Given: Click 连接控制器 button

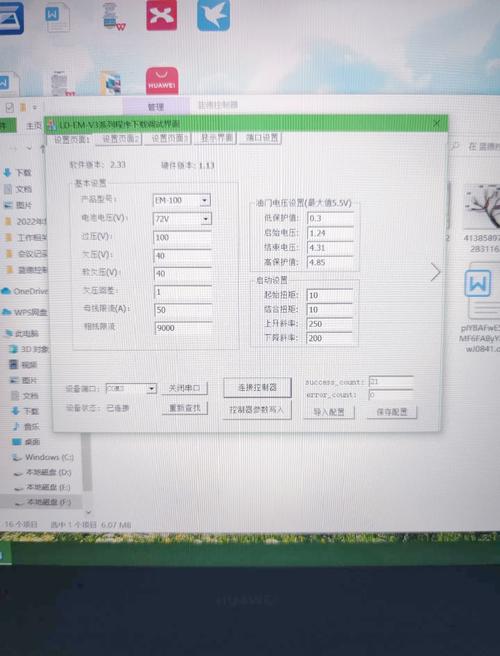Looking at the screenshot, I should [x=257, y=388].
